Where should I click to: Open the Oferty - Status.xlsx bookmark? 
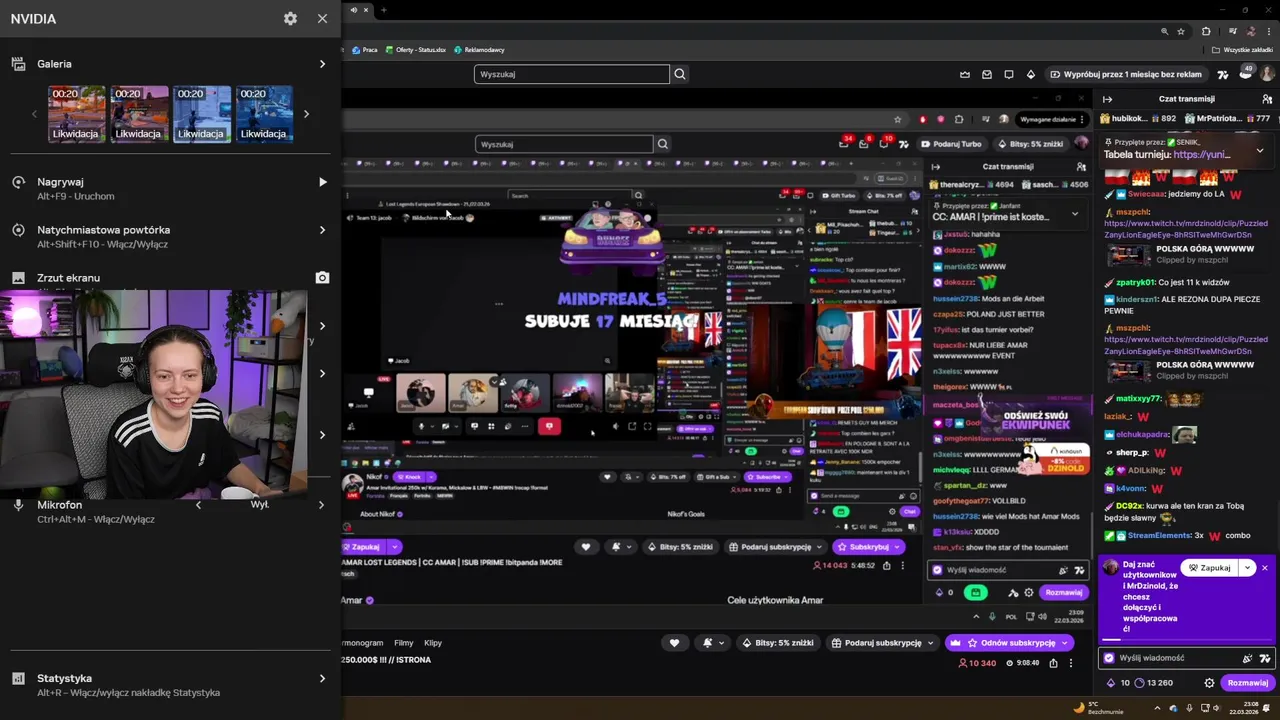(415, 49)
